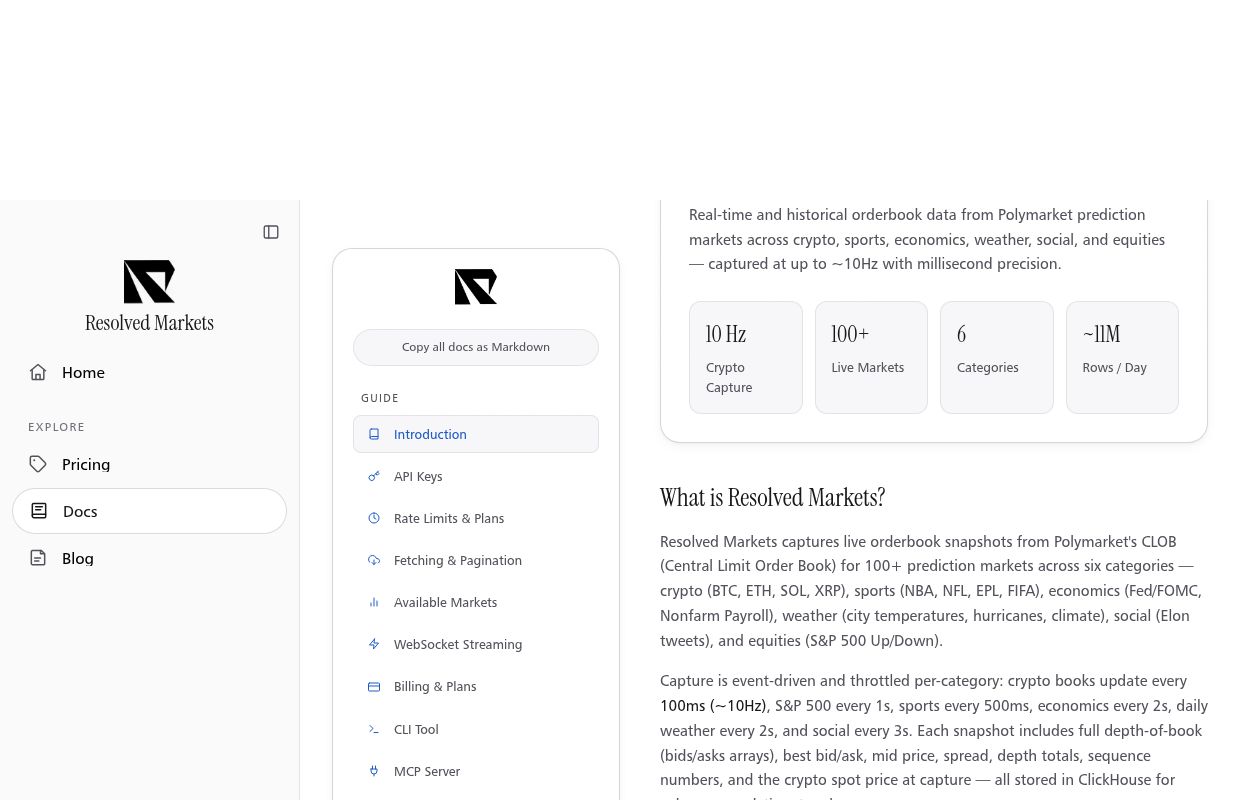This screenshot has width=1240, height=800.
Task: Click the 10 Hz Crypto Capture card
Action: tap(746, 357)
